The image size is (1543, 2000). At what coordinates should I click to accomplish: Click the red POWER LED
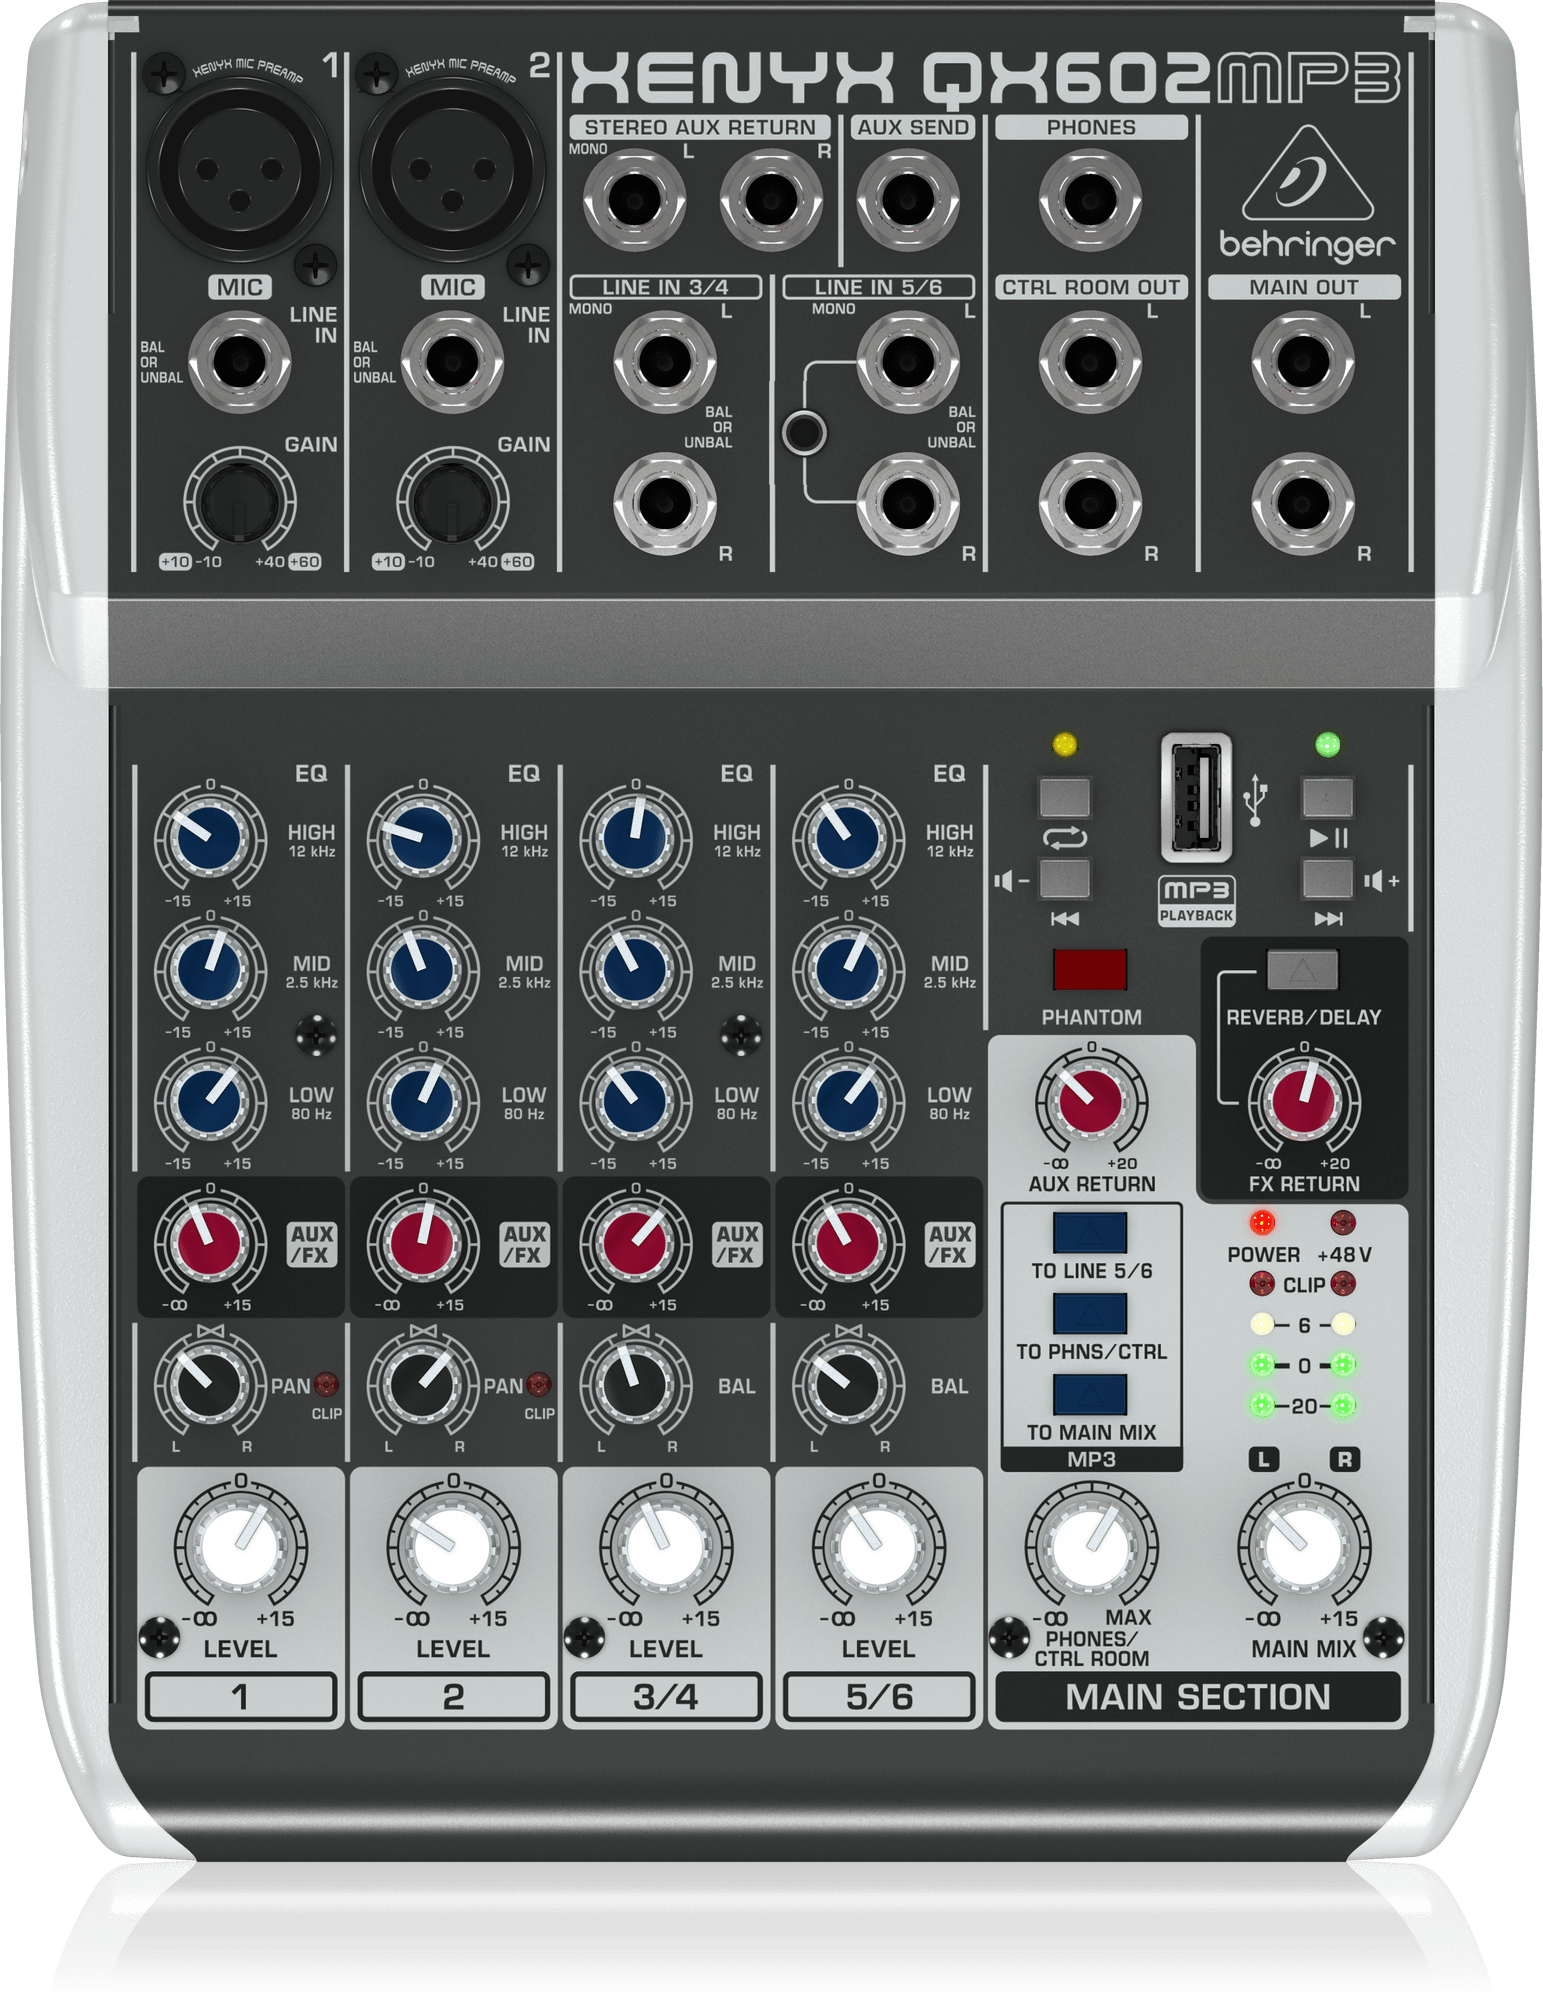pos(1262,1222)
